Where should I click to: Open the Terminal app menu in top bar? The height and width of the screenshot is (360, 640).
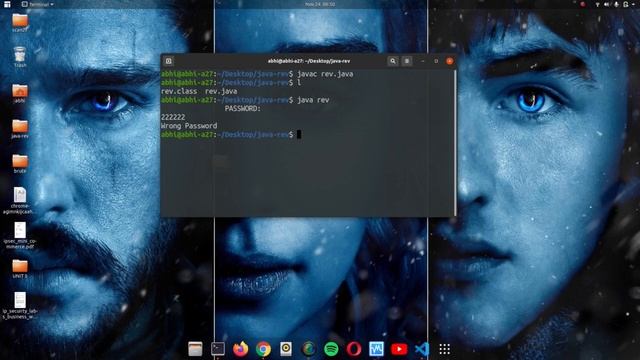[x=38, y=4]
